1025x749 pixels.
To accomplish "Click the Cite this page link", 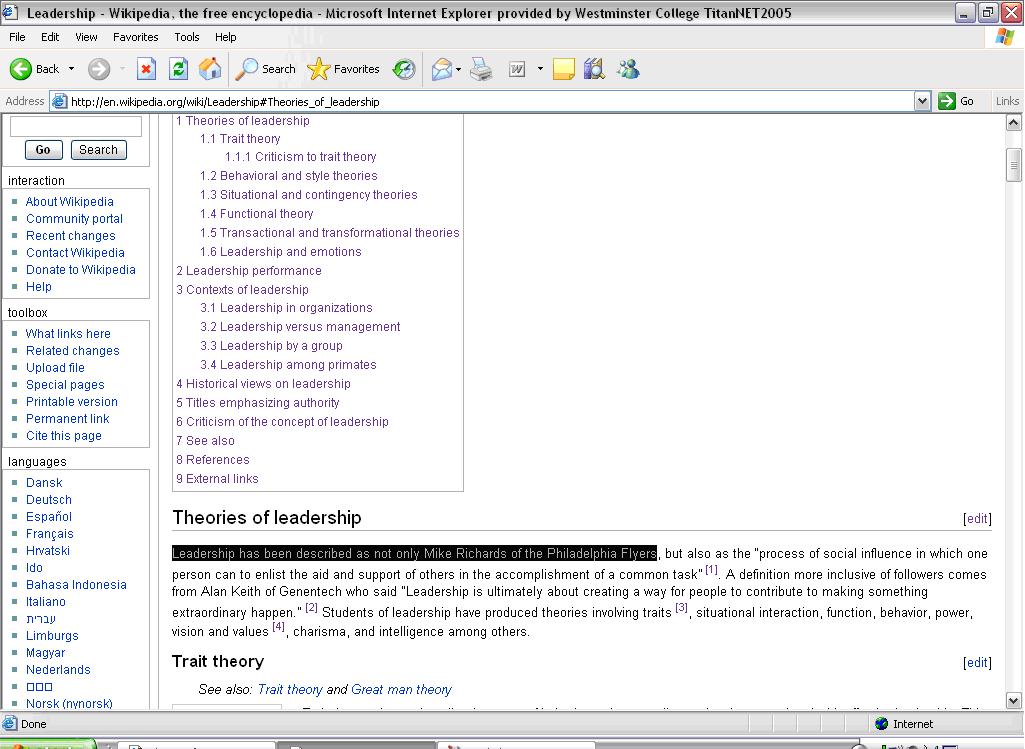I will coord(64,436).
